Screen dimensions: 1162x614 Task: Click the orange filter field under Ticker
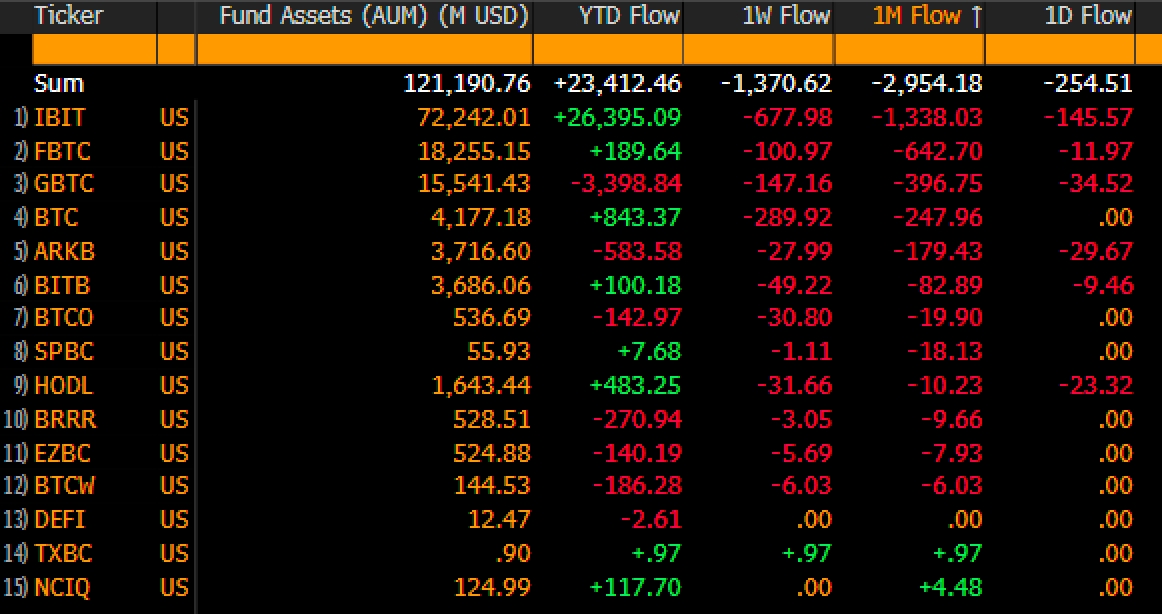point(94,49)
